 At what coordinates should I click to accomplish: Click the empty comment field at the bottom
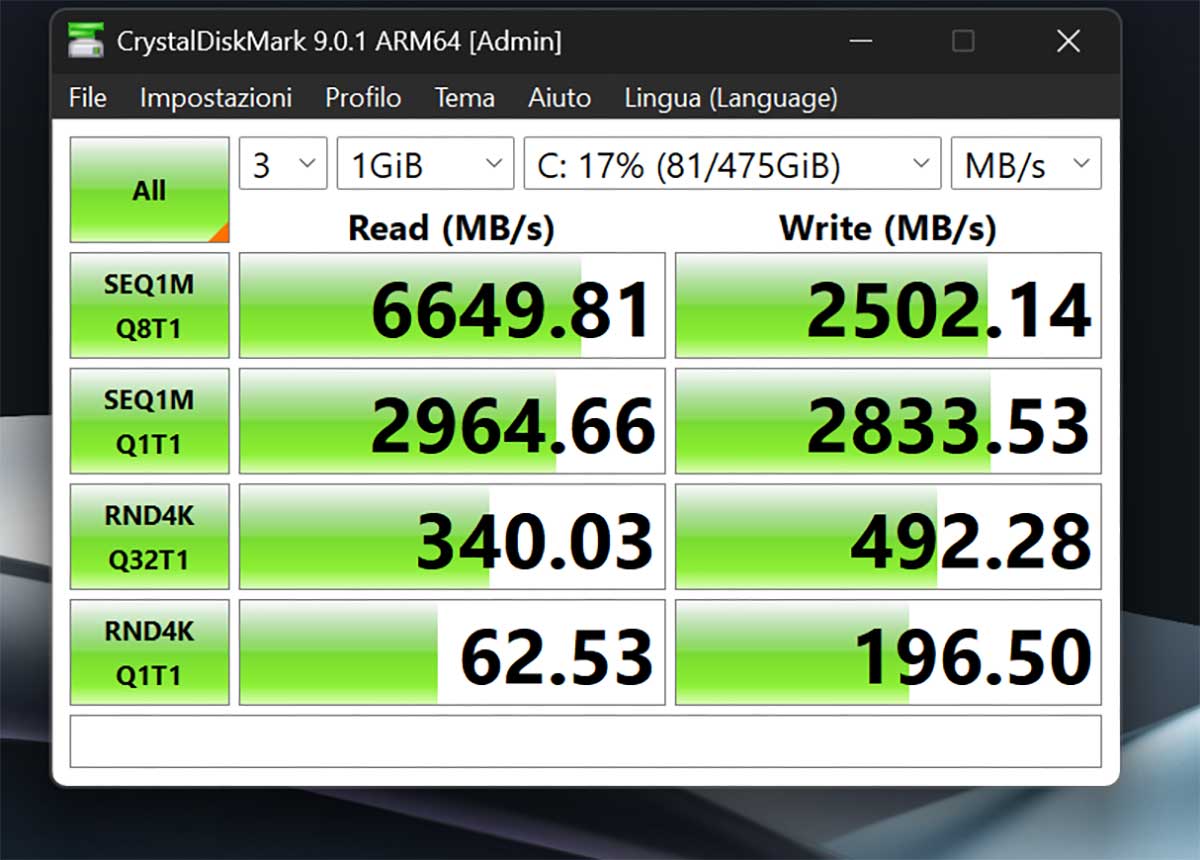click(585, 741)
